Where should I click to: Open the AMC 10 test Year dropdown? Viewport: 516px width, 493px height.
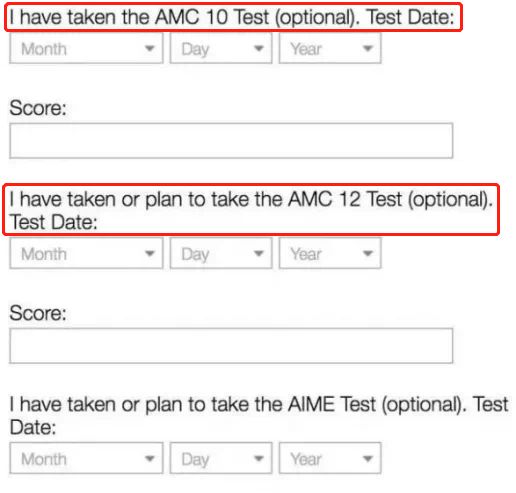pos(330,48)
